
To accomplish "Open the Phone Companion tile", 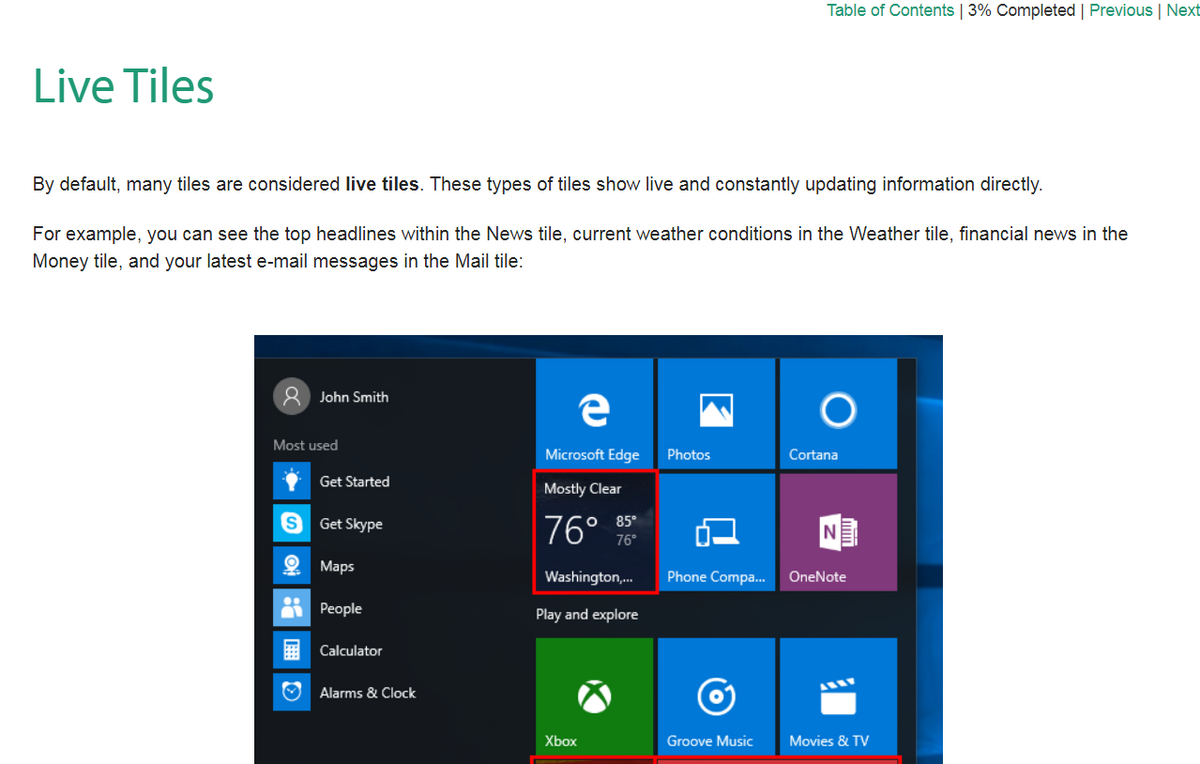I will 716,531.
